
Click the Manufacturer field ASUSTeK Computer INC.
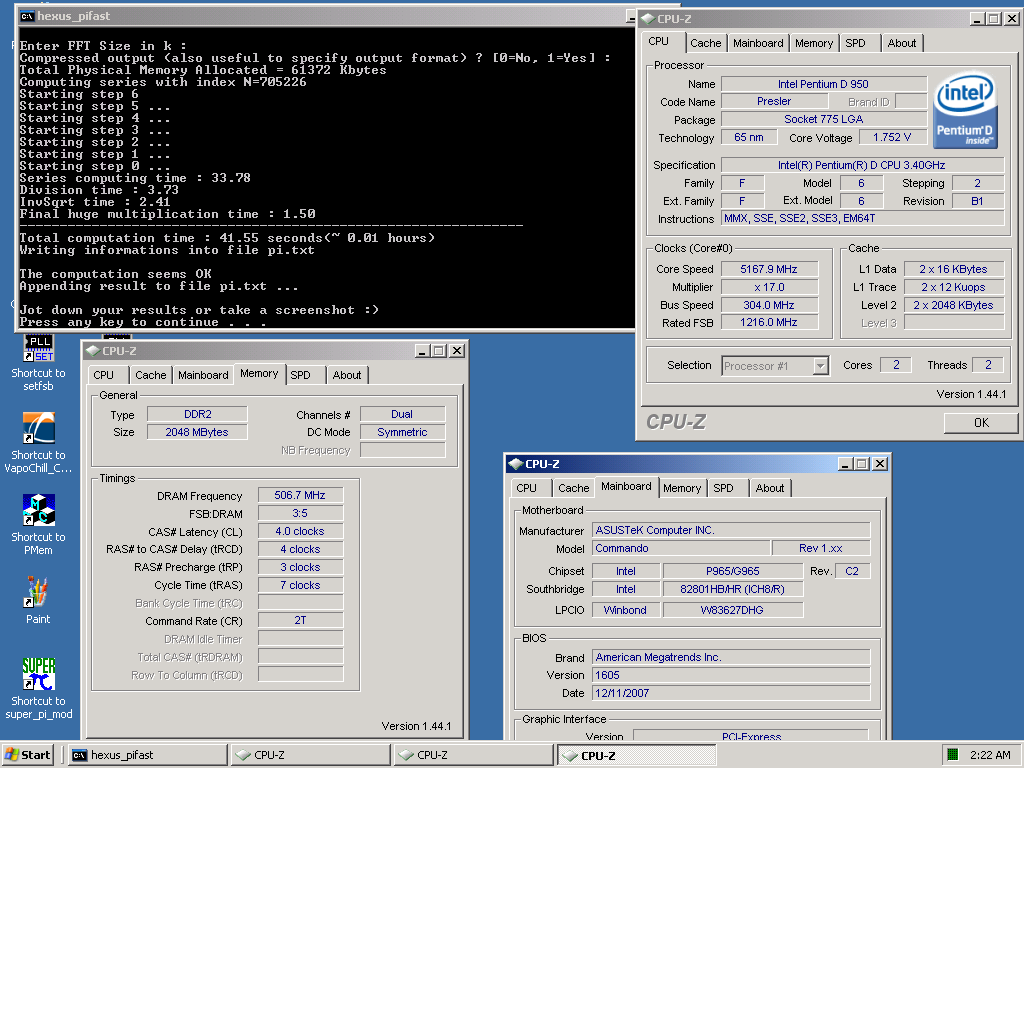pyautogui.click(x=731, y=530)
